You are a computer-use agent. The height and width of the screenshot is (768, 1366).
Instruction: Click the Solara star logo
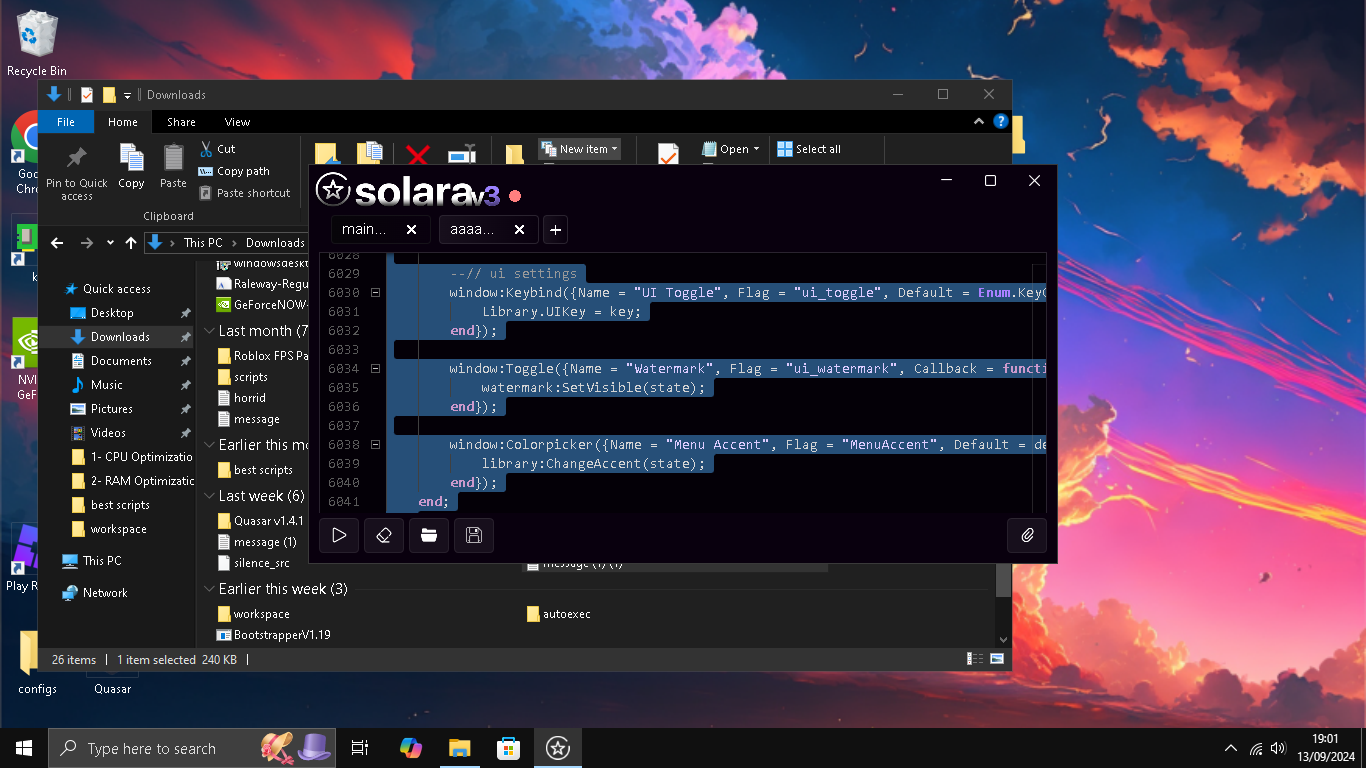[332, 190]
